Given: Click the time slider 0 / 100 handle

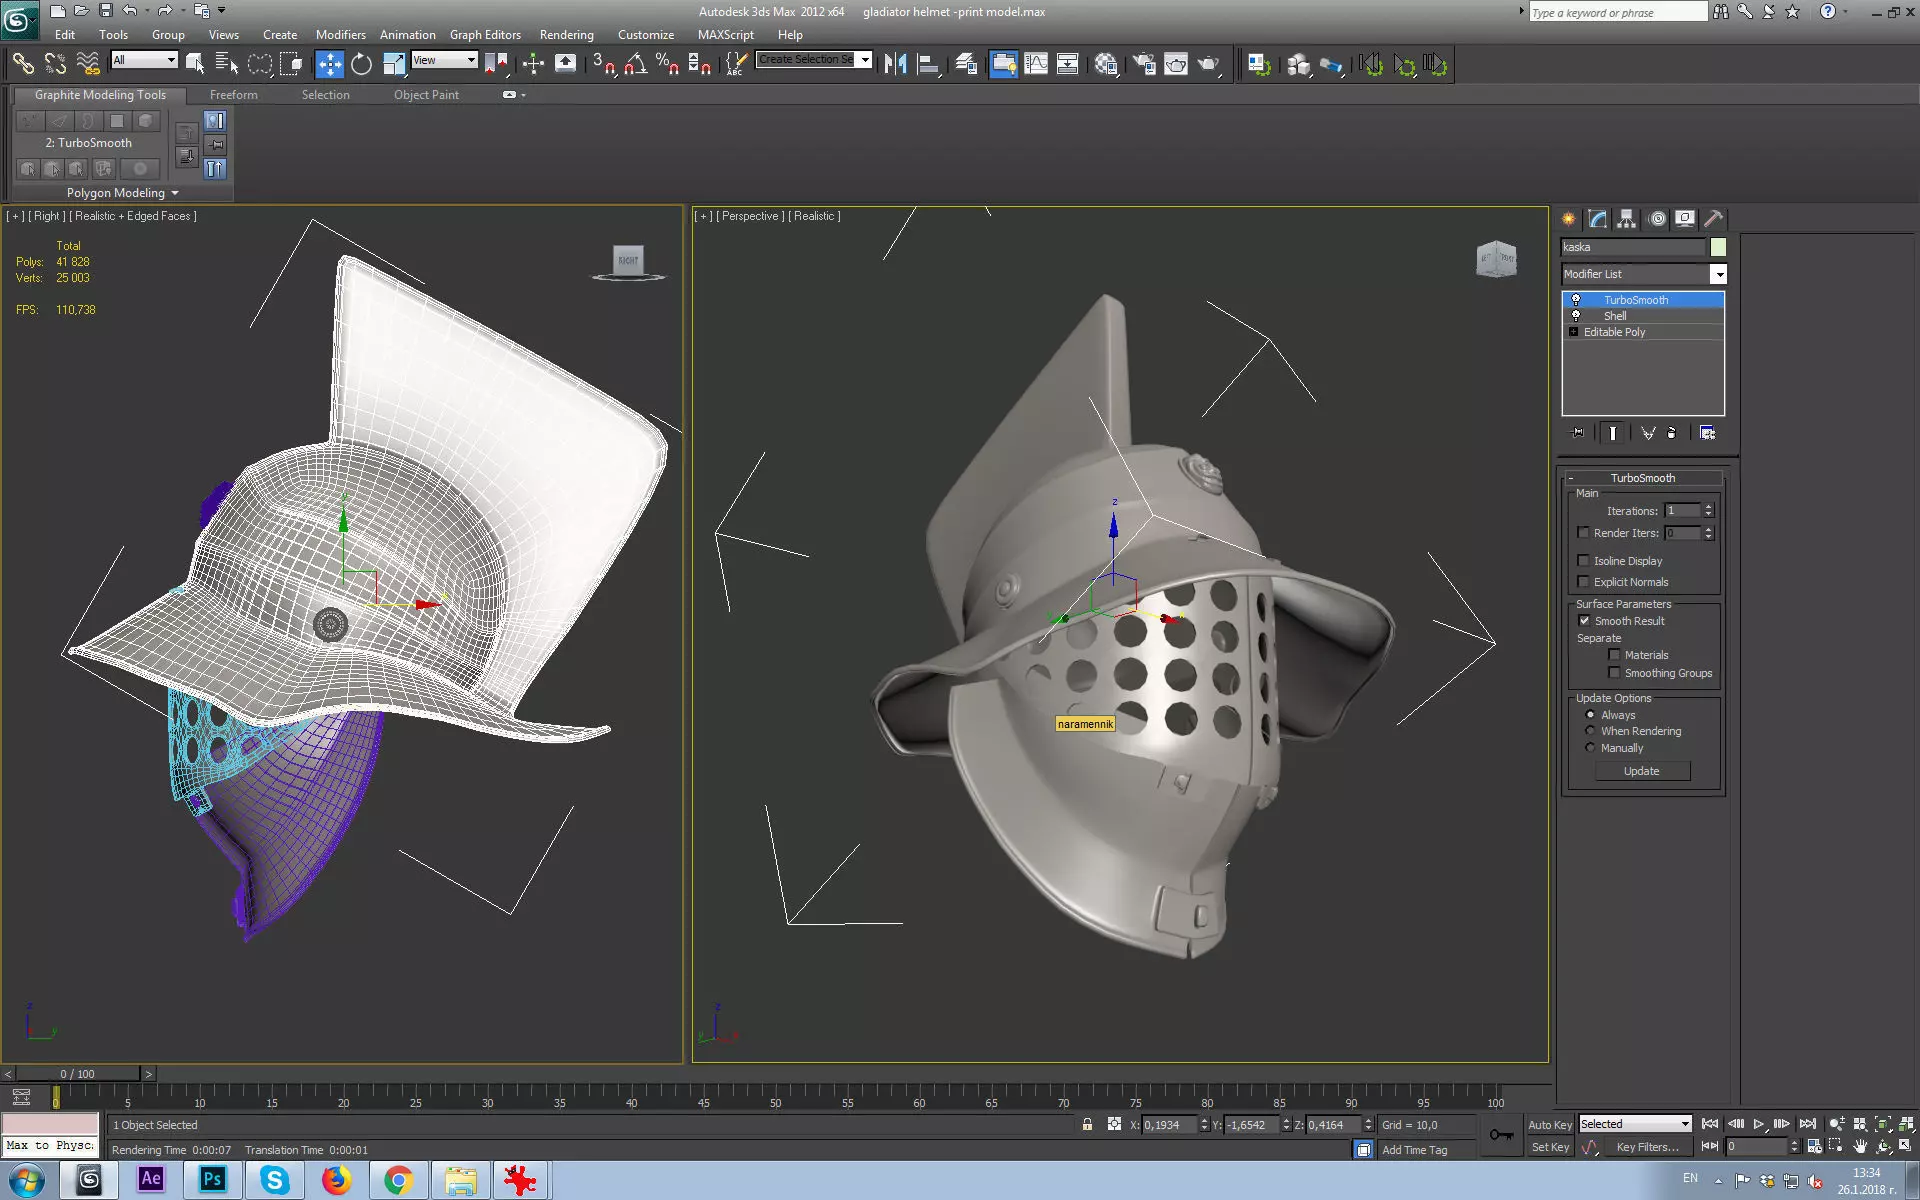Looking at the screenshot, I should tap(77, 1074).
